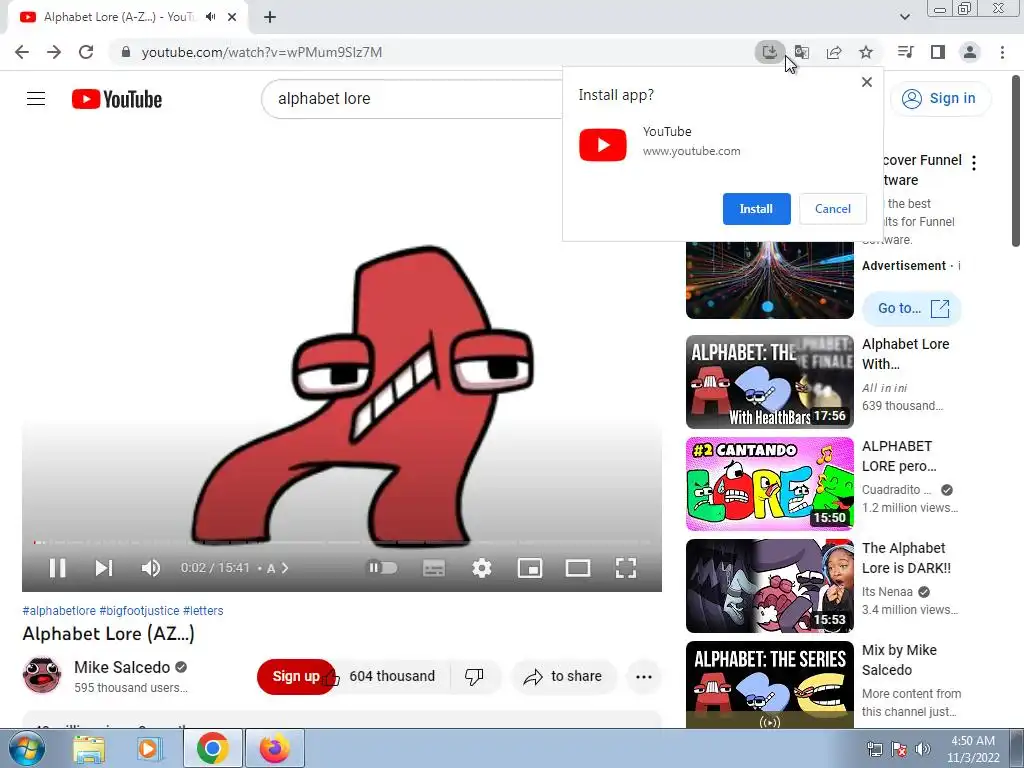This screenshot has width=1024, height=768.
Task: Click the share this page icon
Action: [x=833, y=52]
